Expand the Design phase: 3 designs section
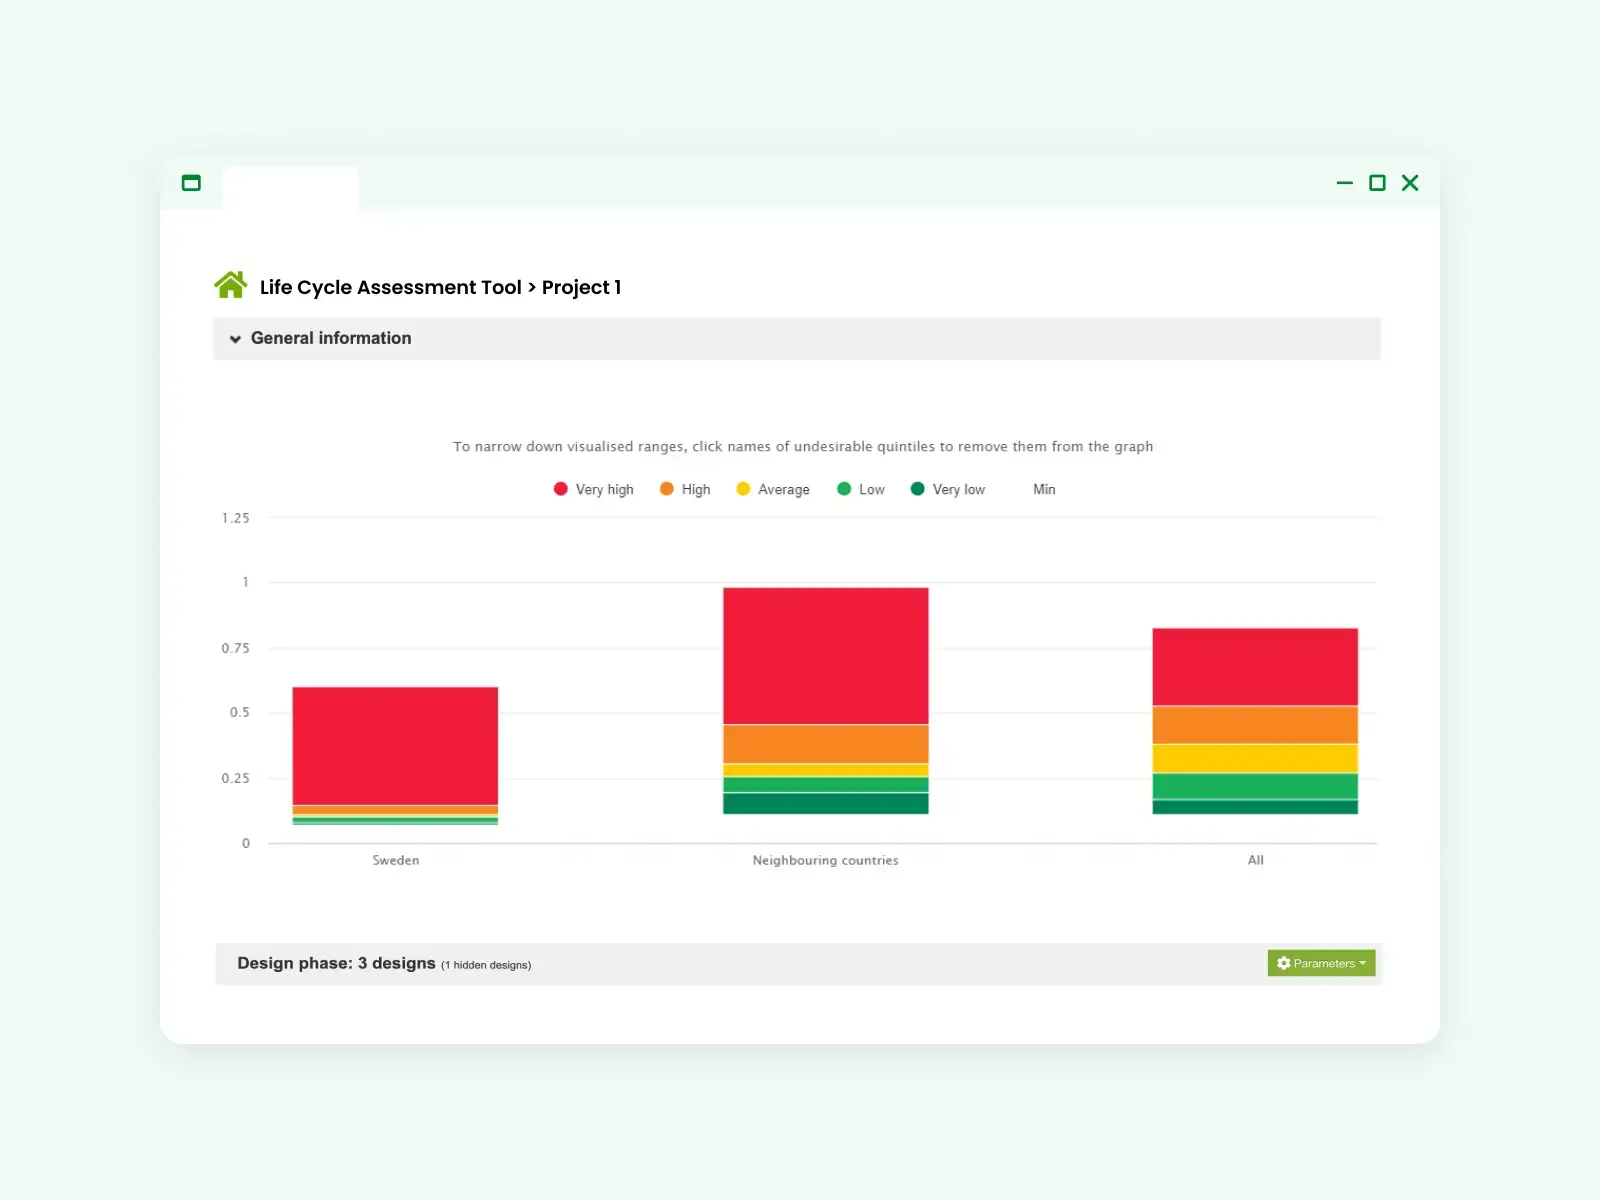This screenshot has height=1200, width=1600. pyautogui.click(x=338, y=963)
